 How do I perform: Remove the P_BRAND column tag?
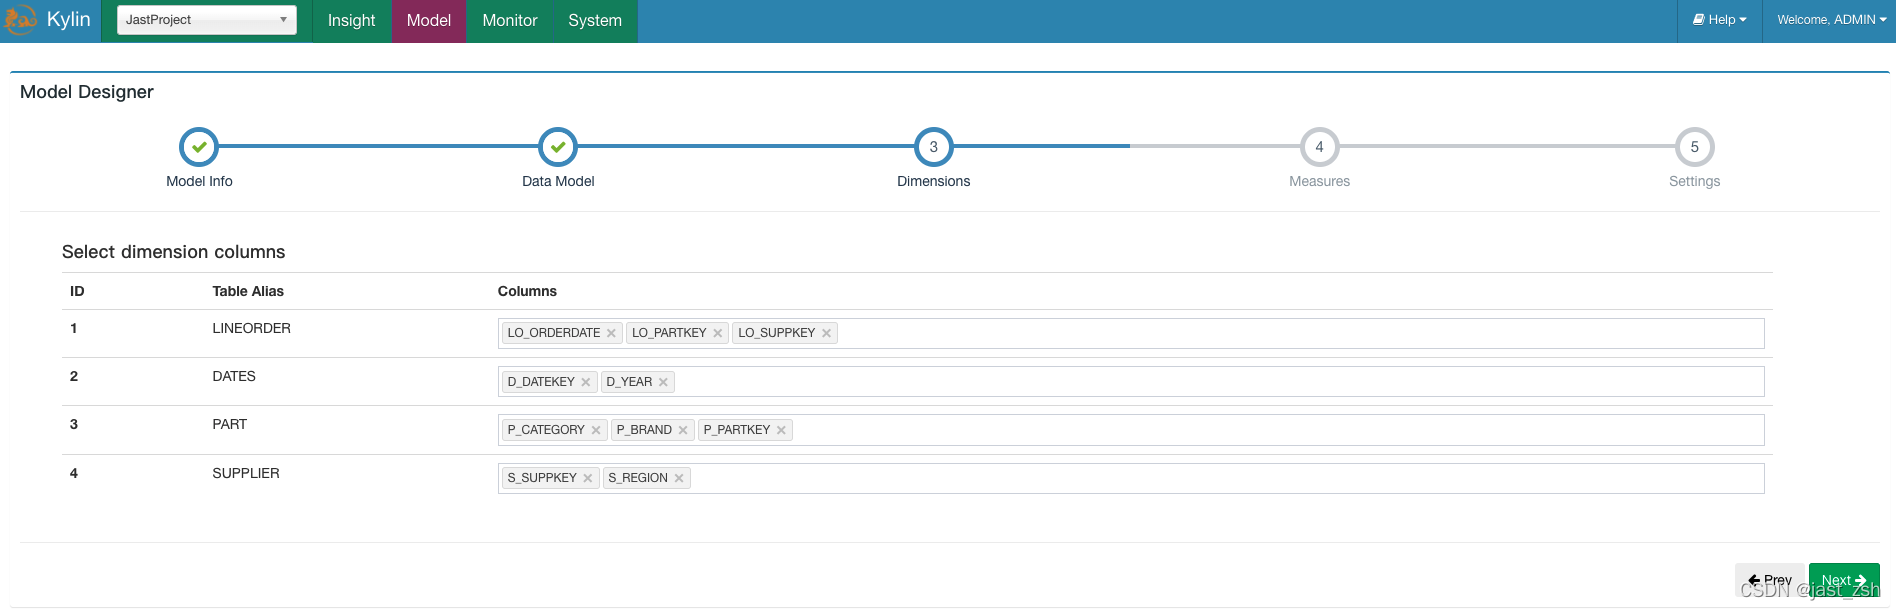[683, 430]
